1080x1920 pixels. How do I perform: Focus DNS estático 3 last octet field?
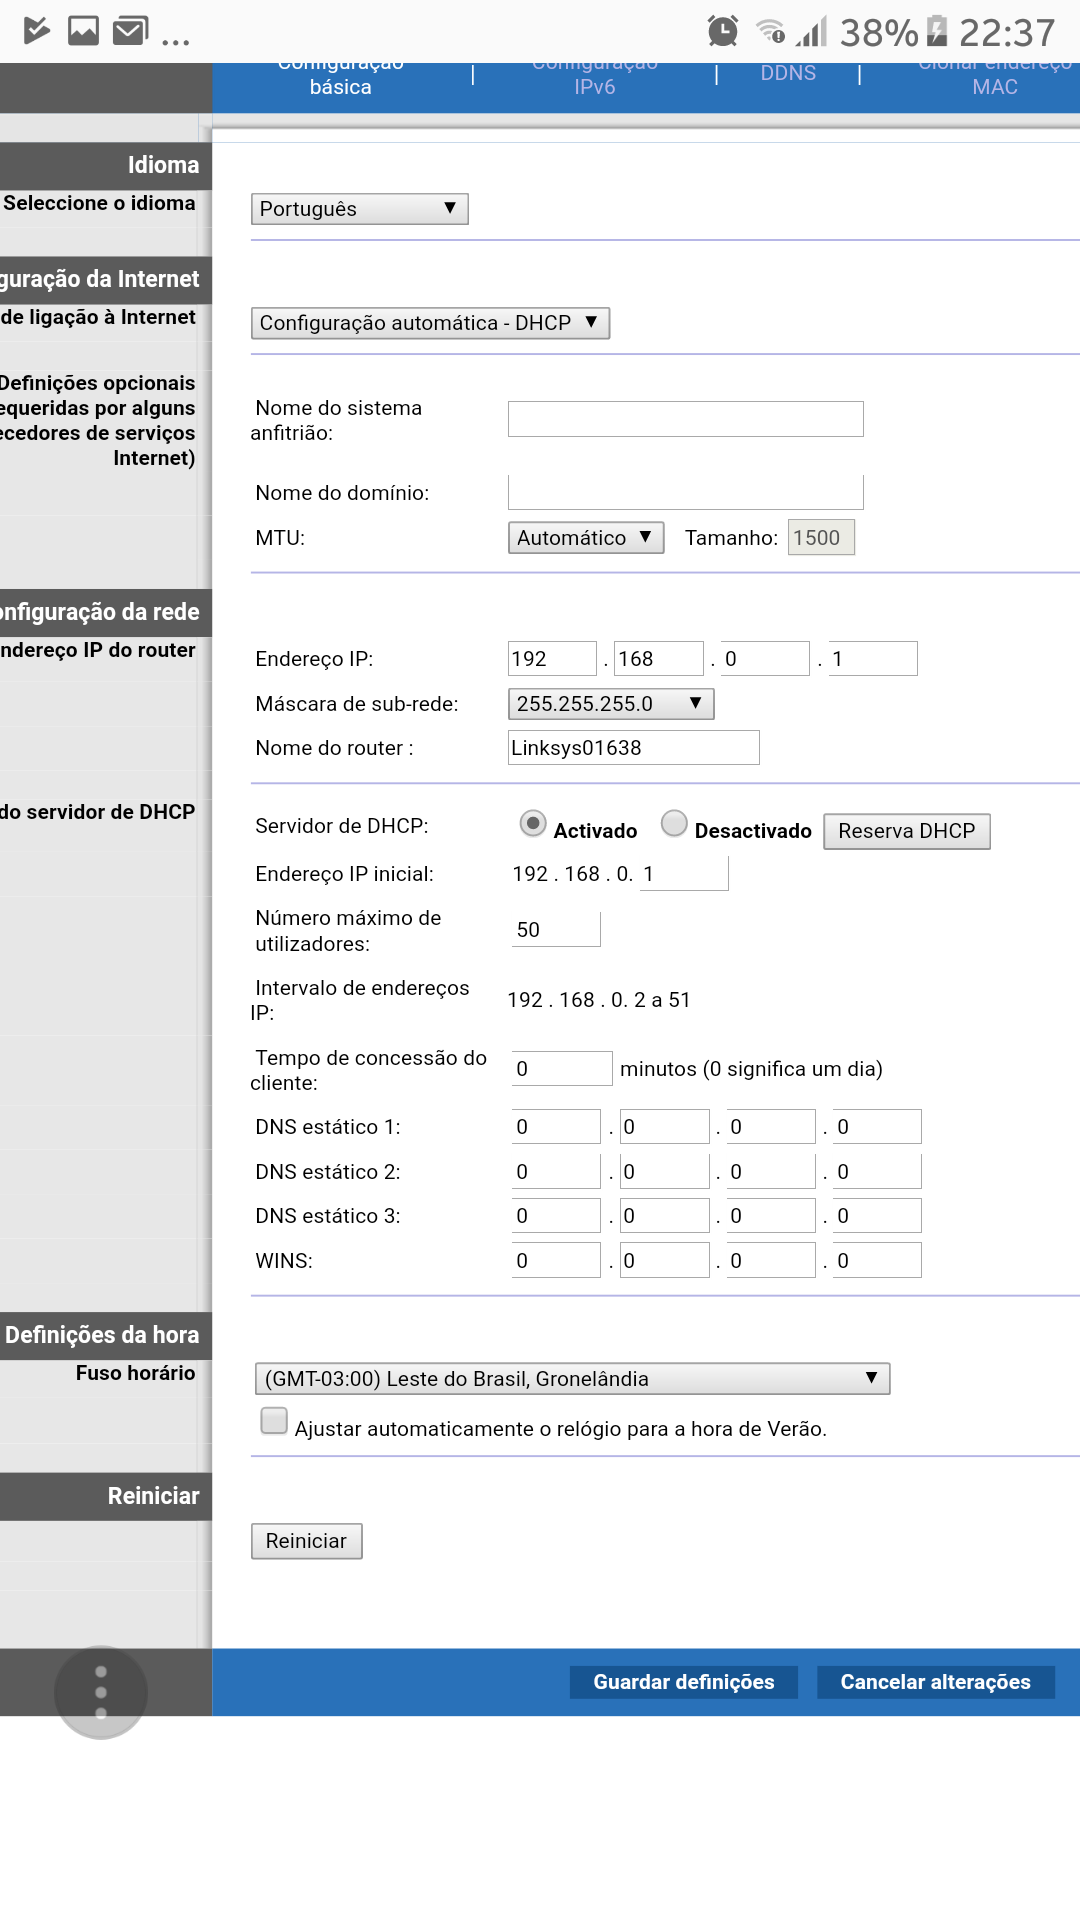[x=877, y=1216]
